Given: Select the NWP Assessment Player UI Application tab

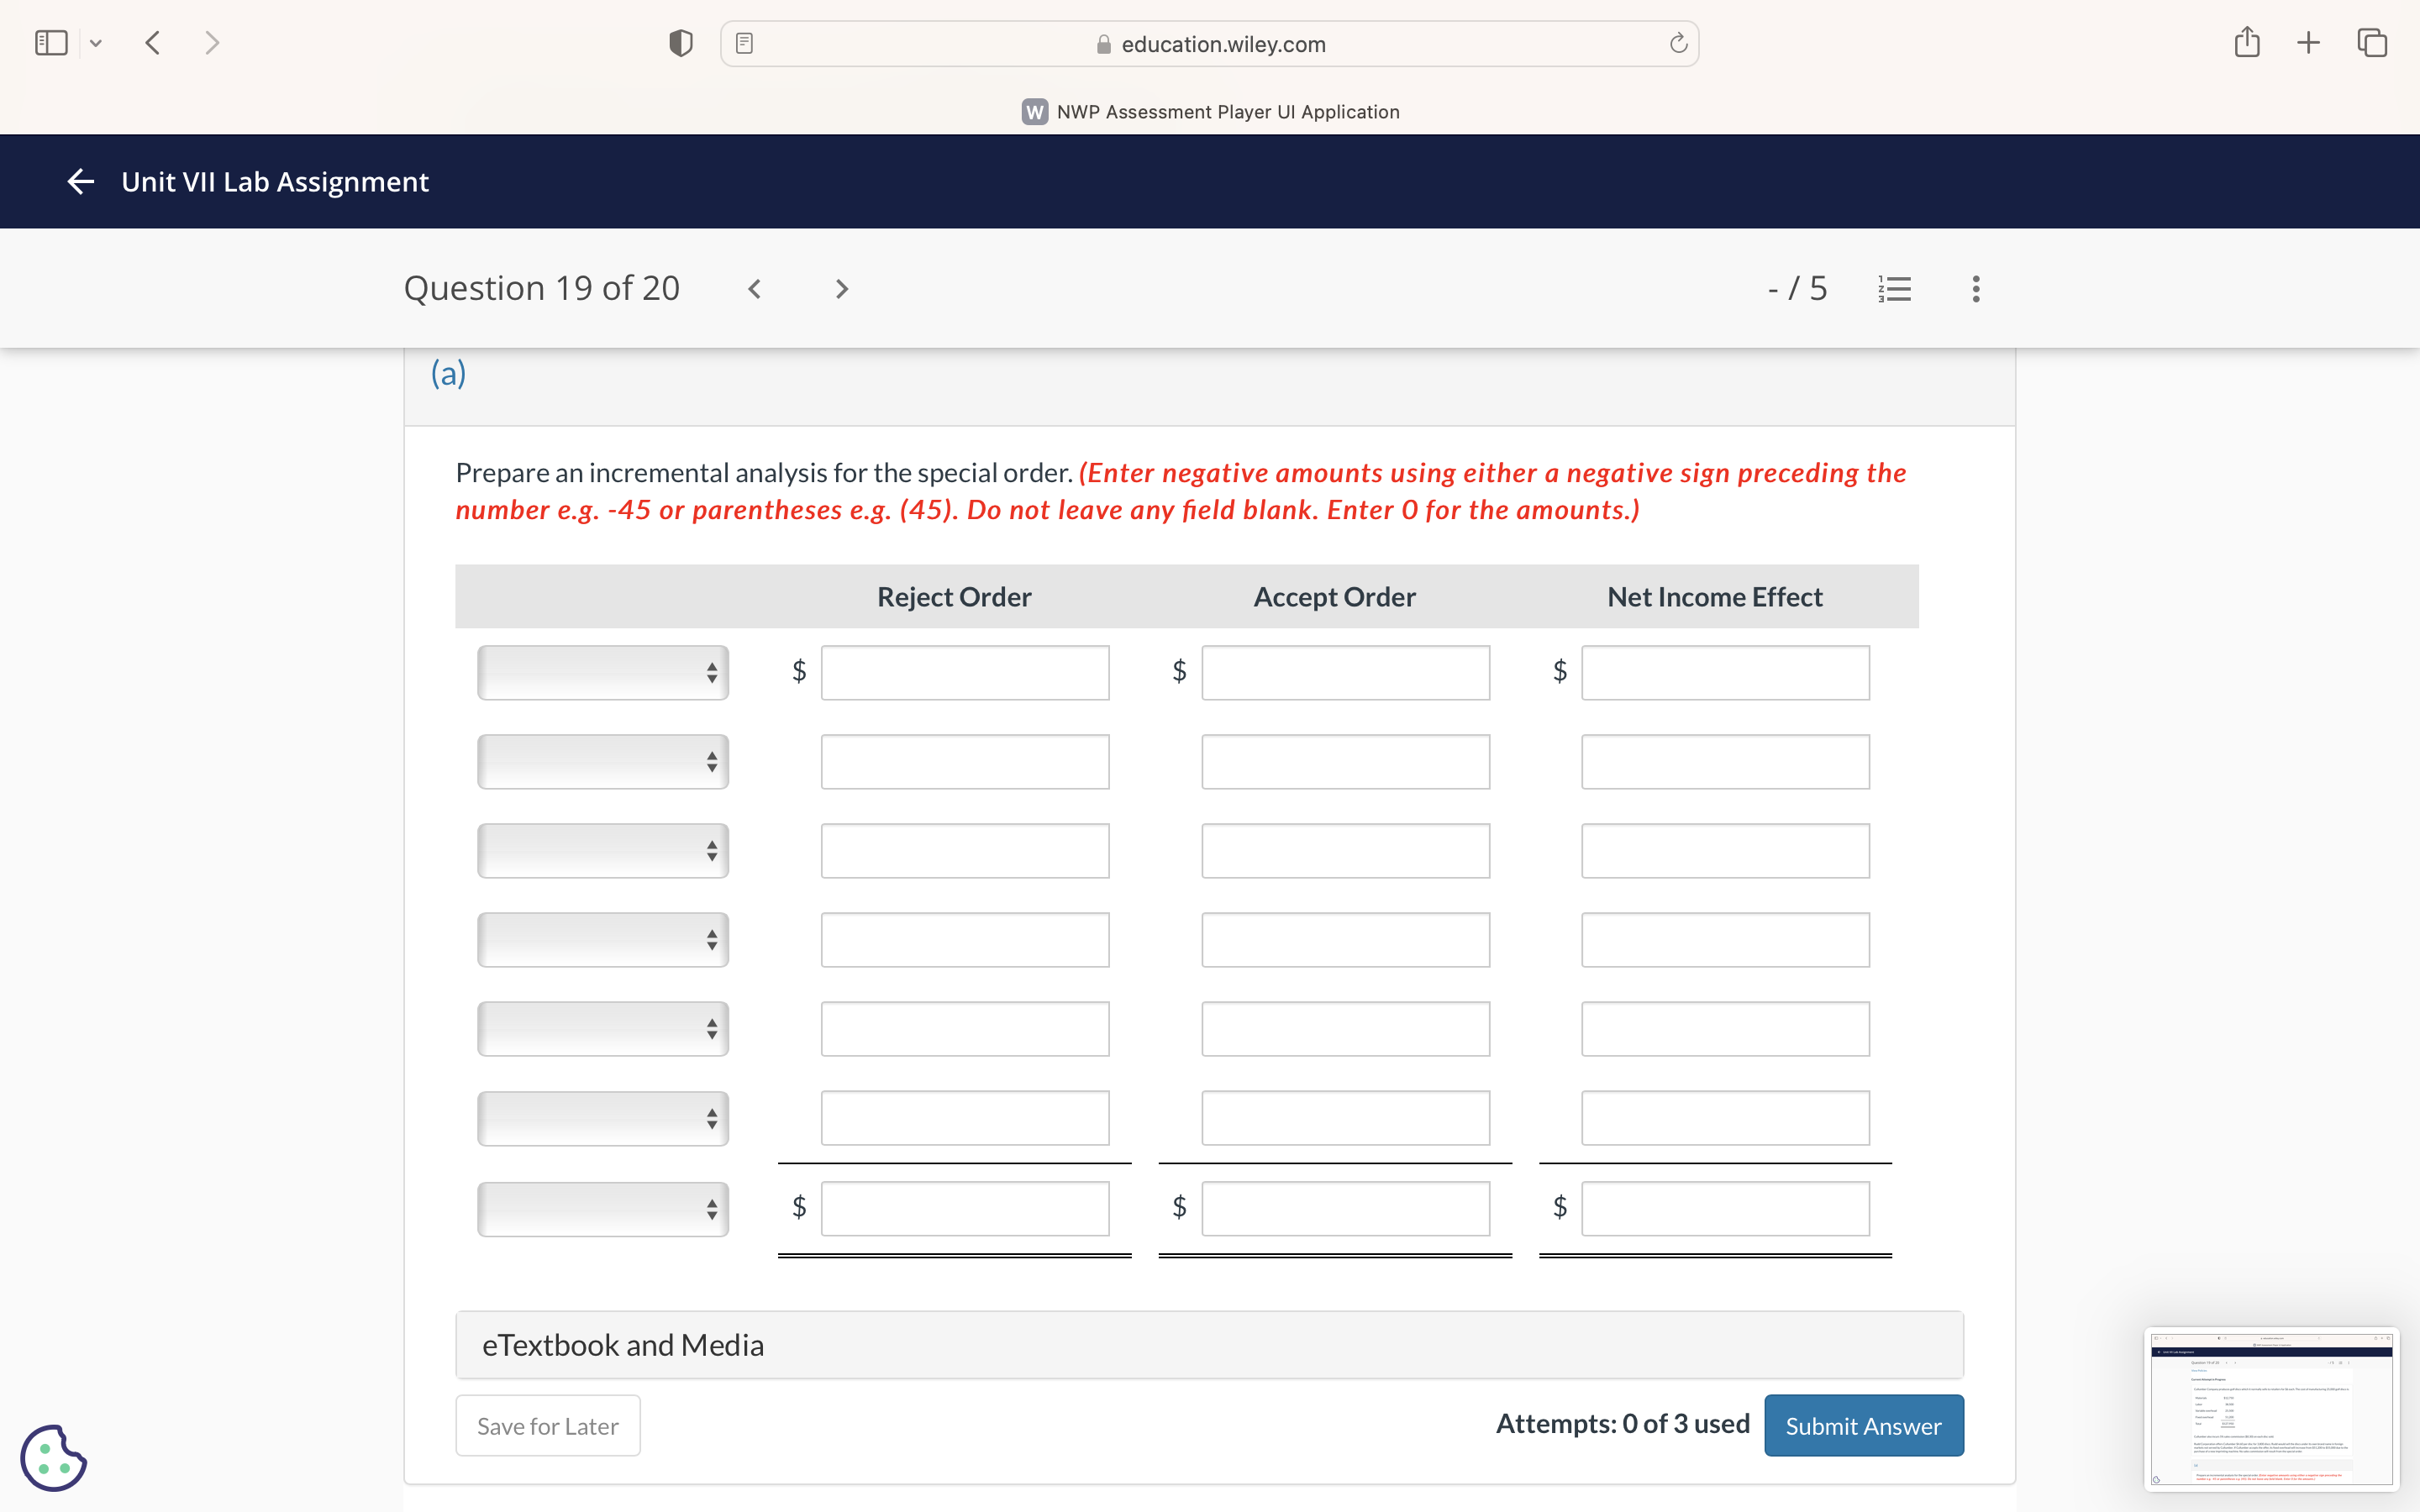Looking at the screenshot, I should [1210, 112].
